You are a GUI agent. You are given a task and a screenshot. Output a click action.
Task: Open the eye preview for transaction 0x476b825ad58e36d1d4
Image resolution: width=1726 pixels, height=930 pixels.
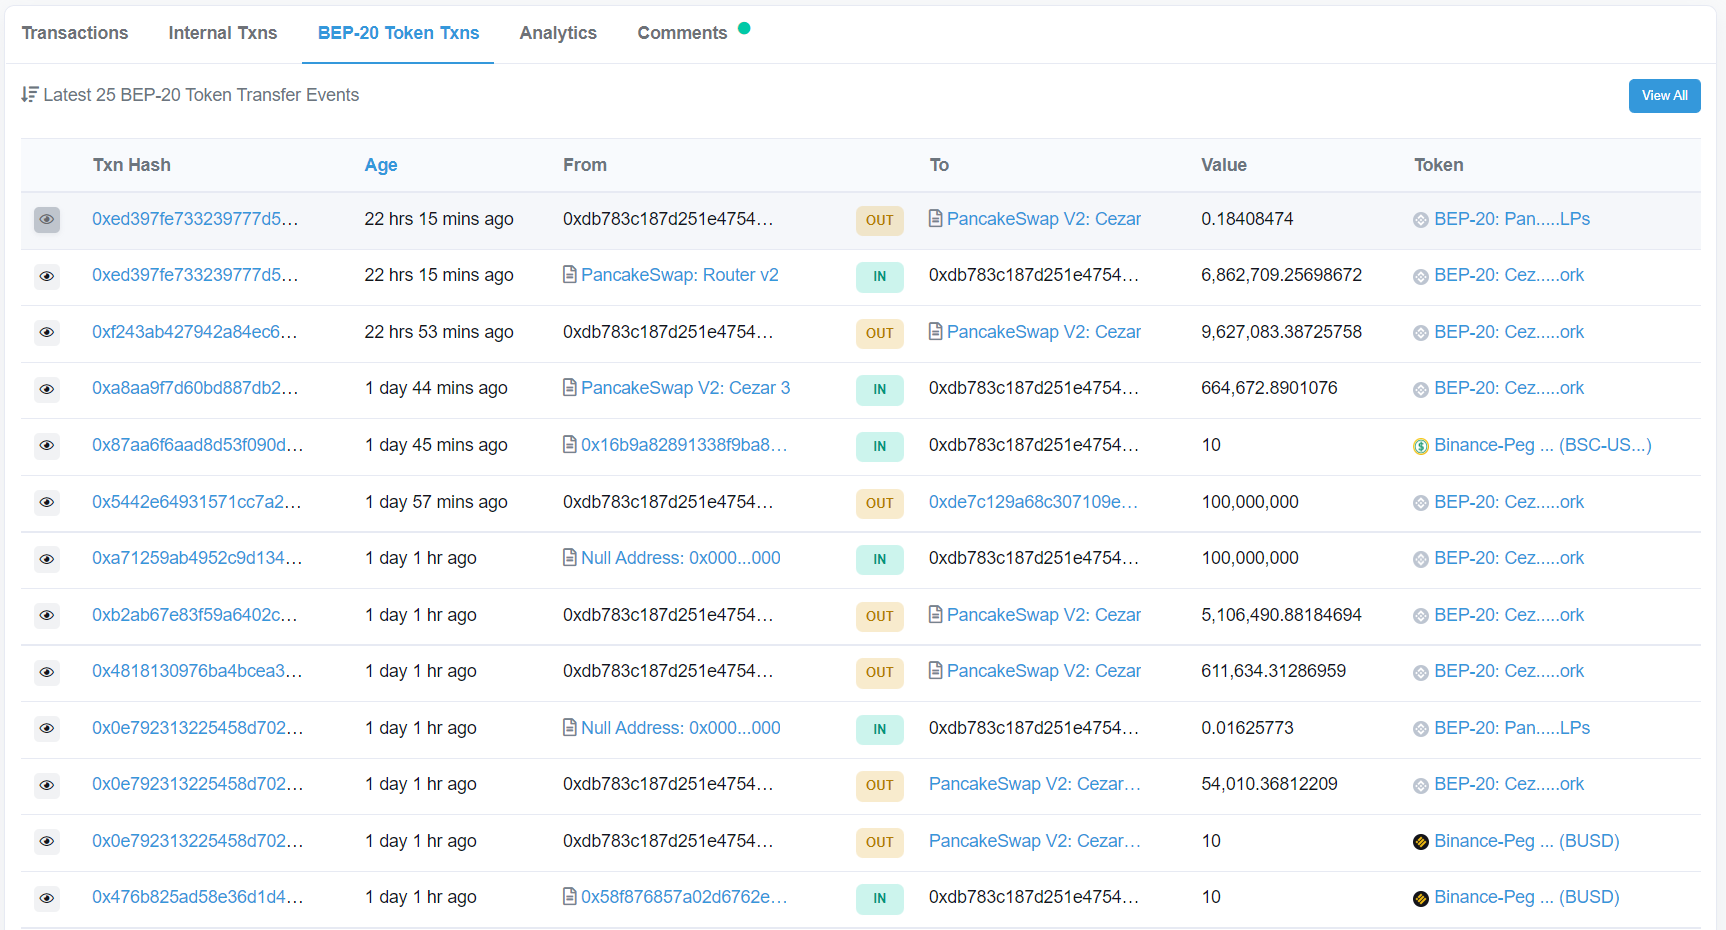[46, 899]
